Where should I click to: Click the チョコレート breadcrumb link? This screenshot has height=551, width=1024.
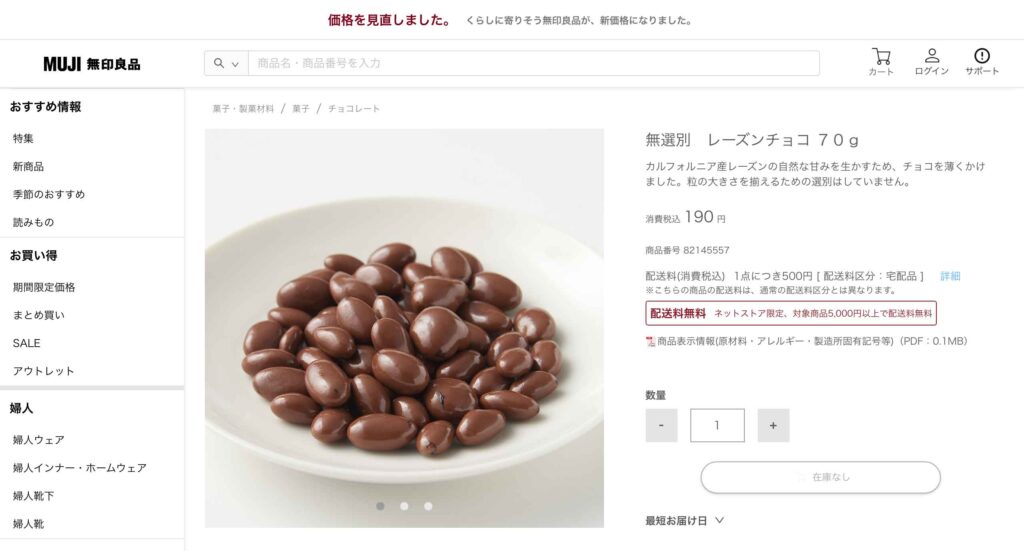pos(353,109)
